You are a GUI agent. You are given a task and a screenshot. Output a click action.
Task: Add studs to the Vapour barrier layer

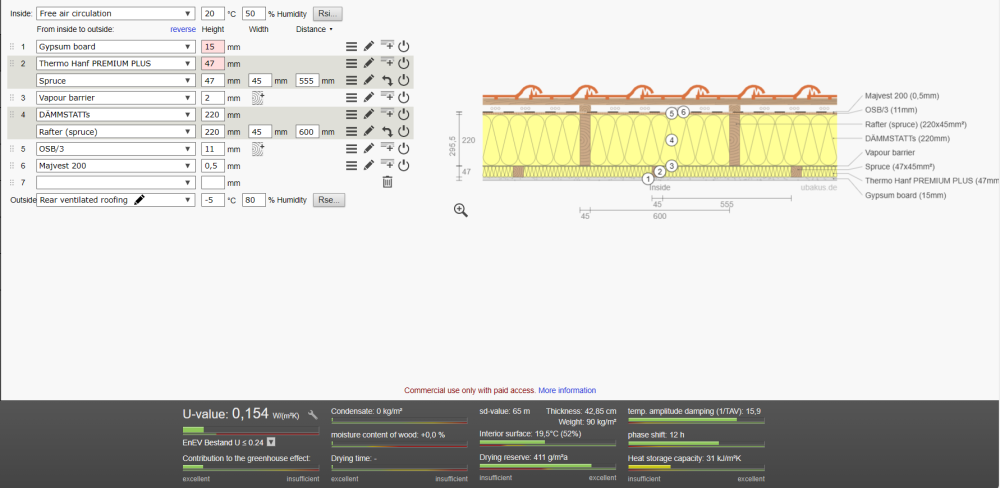tap(258, 97)
